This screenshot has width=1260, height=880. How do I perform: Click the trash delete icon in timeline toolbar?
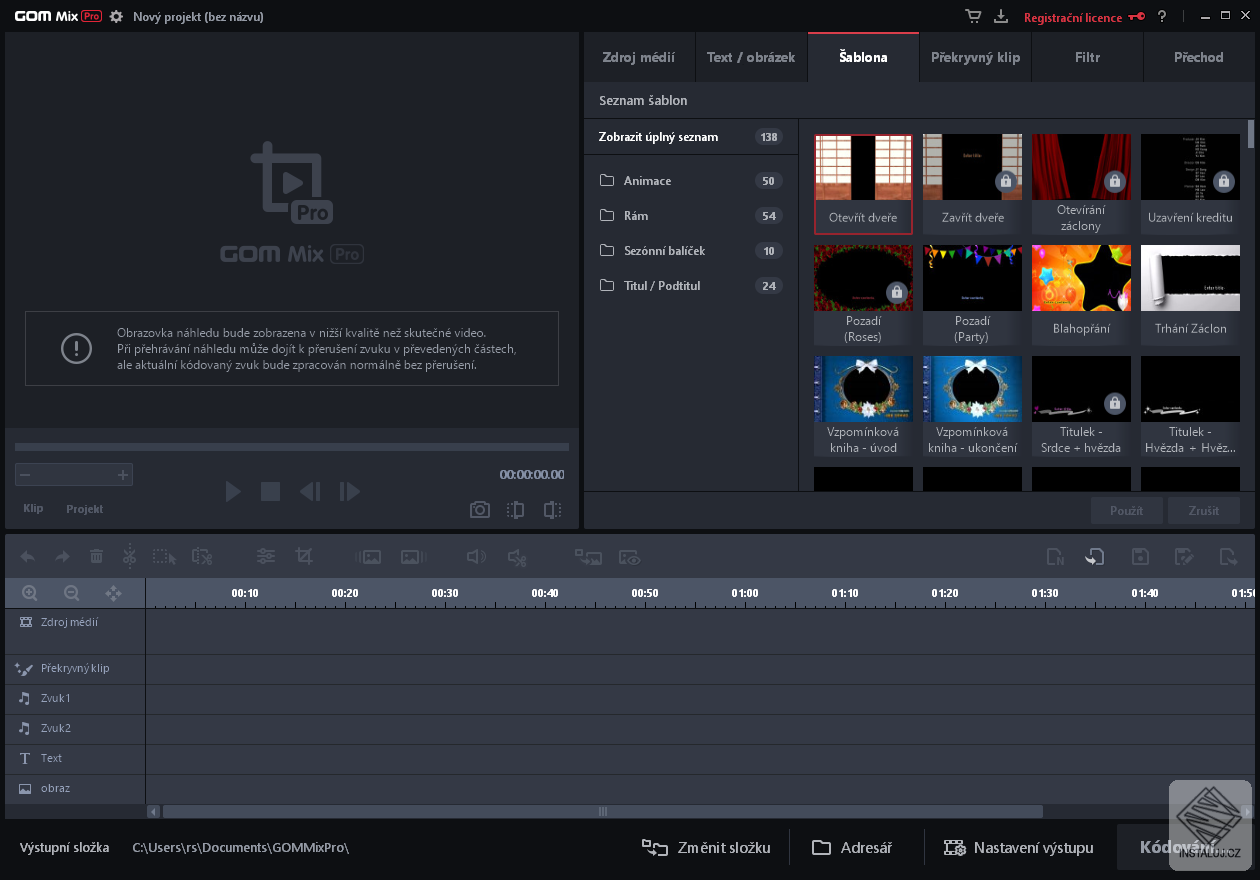[x=96, y=557]
